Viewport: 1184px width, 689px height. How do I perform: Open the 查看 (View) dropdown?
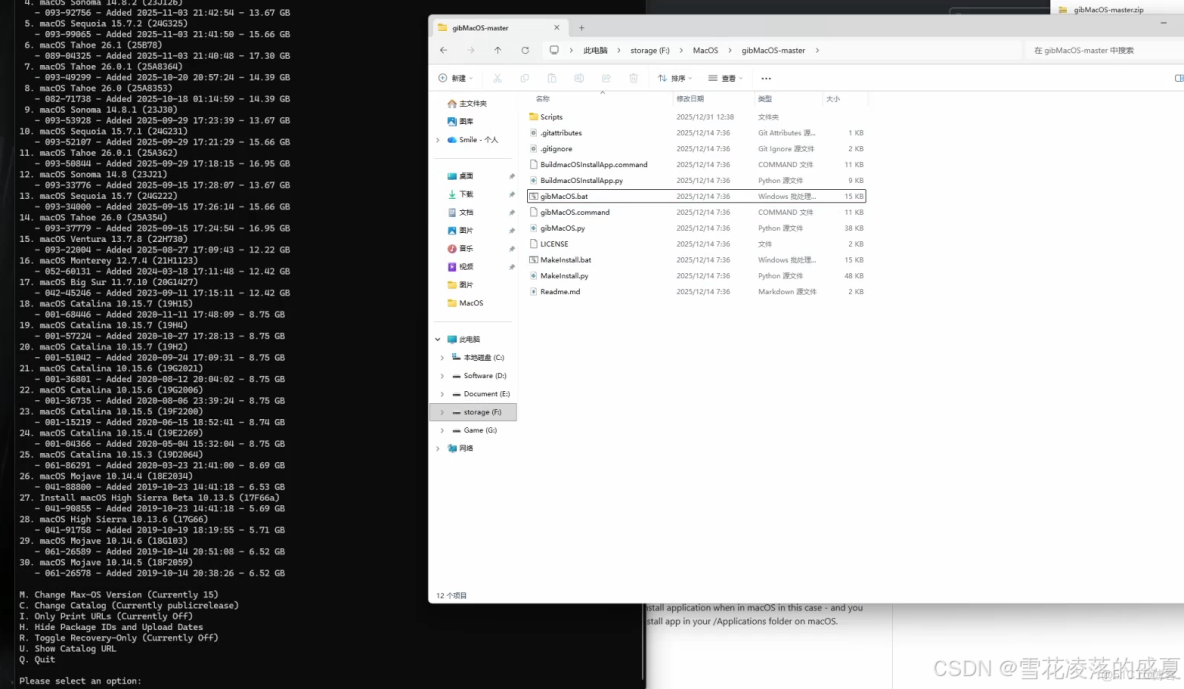(x=726, y=79)
